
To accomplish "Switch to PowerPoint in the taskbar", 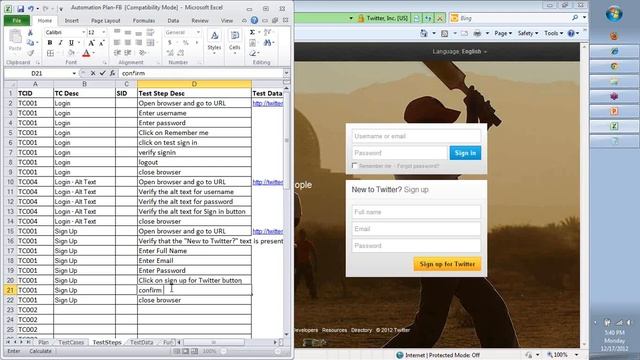I will point(614,111).
